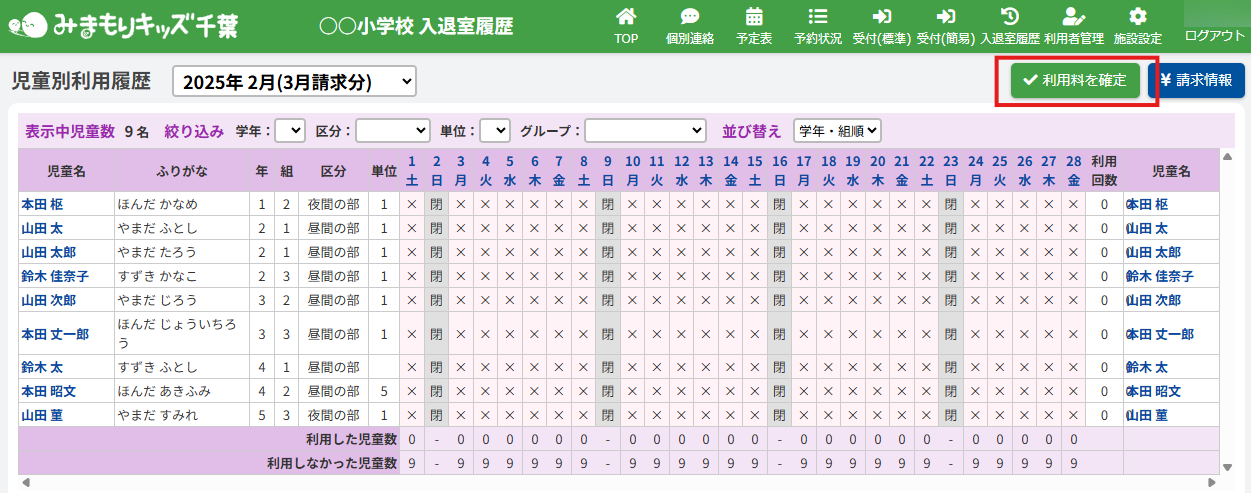
Task: Open 入退室履歴 history icon
Action: [x=1010, y=17]
